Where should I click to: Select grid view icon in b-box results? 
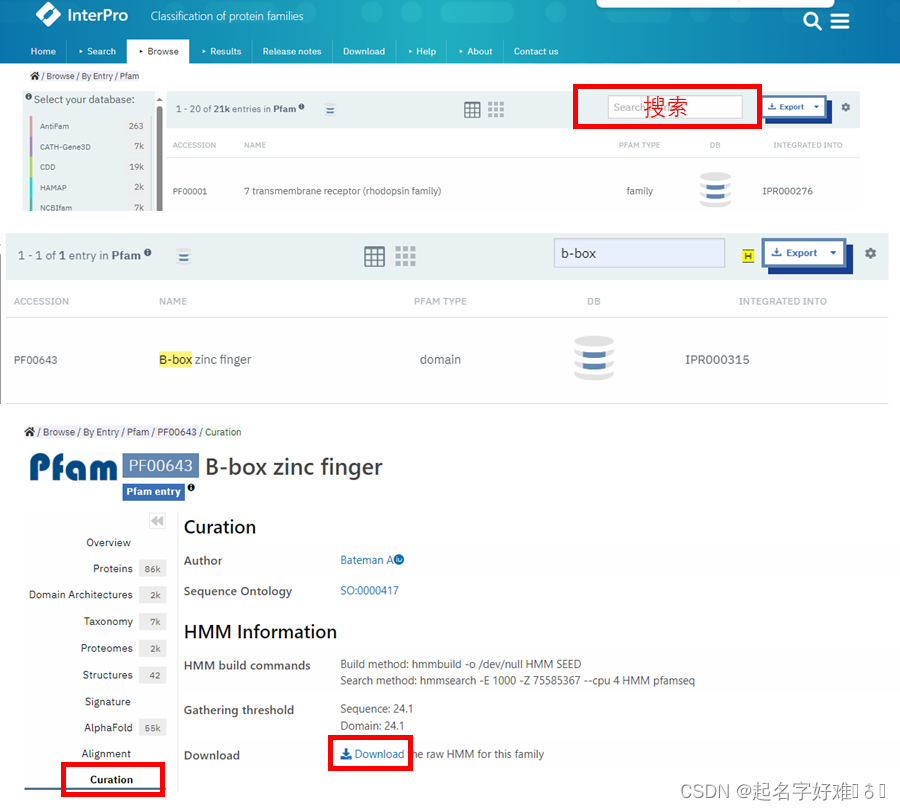405,256
